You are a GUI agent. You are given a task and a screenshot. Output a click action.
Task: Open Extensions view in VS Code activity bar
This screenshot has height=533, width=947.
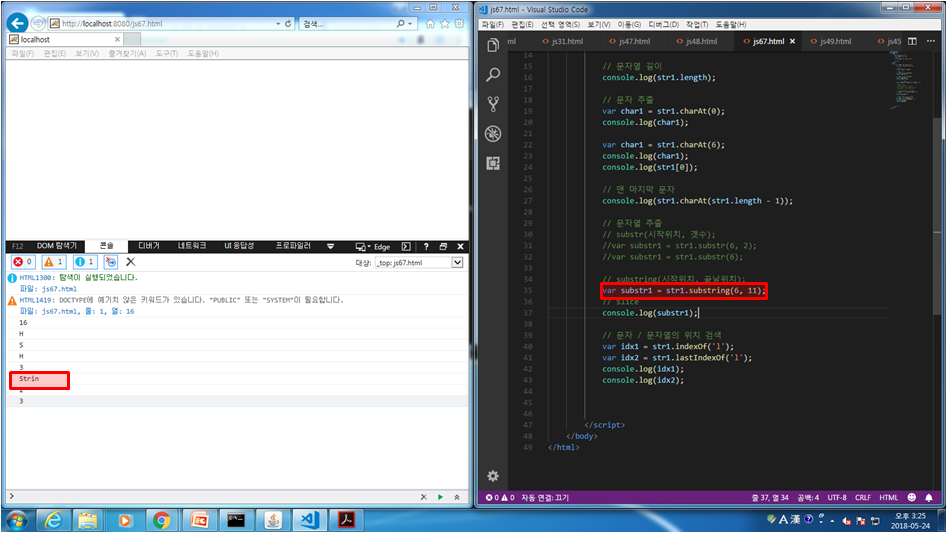point(493,163)
